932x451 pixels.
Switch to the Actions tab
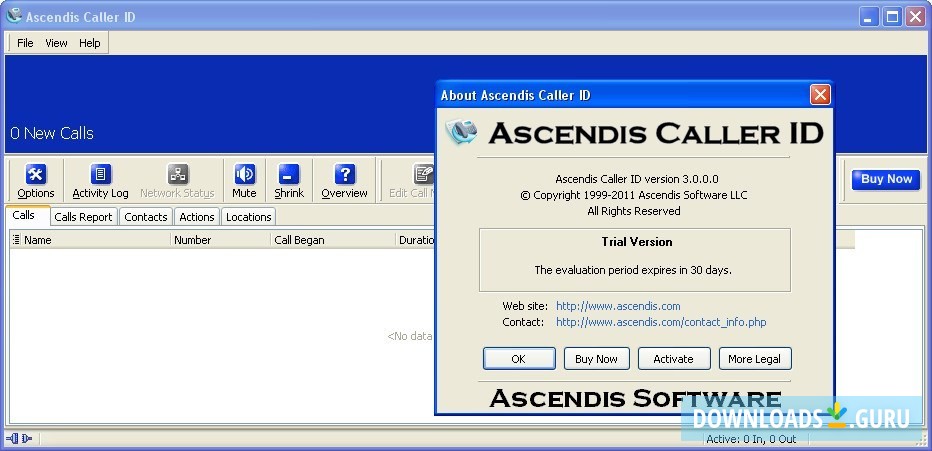197,217
